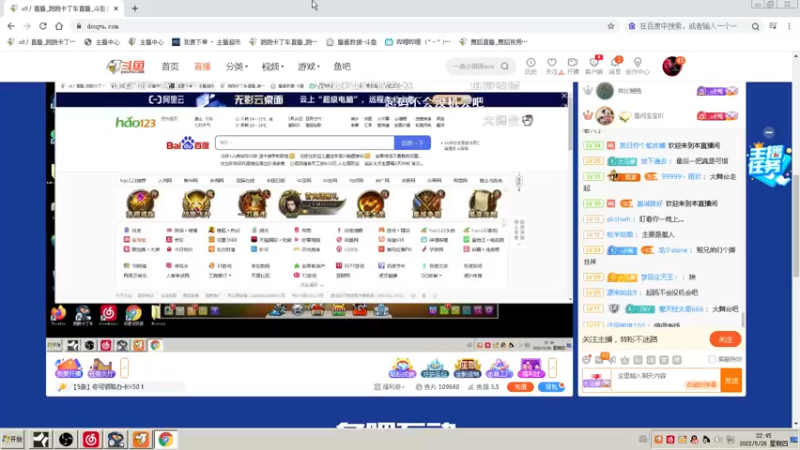Screen dimensions: 800x450
Task: Expand the left activity arrow button
Action: [124, 368]
